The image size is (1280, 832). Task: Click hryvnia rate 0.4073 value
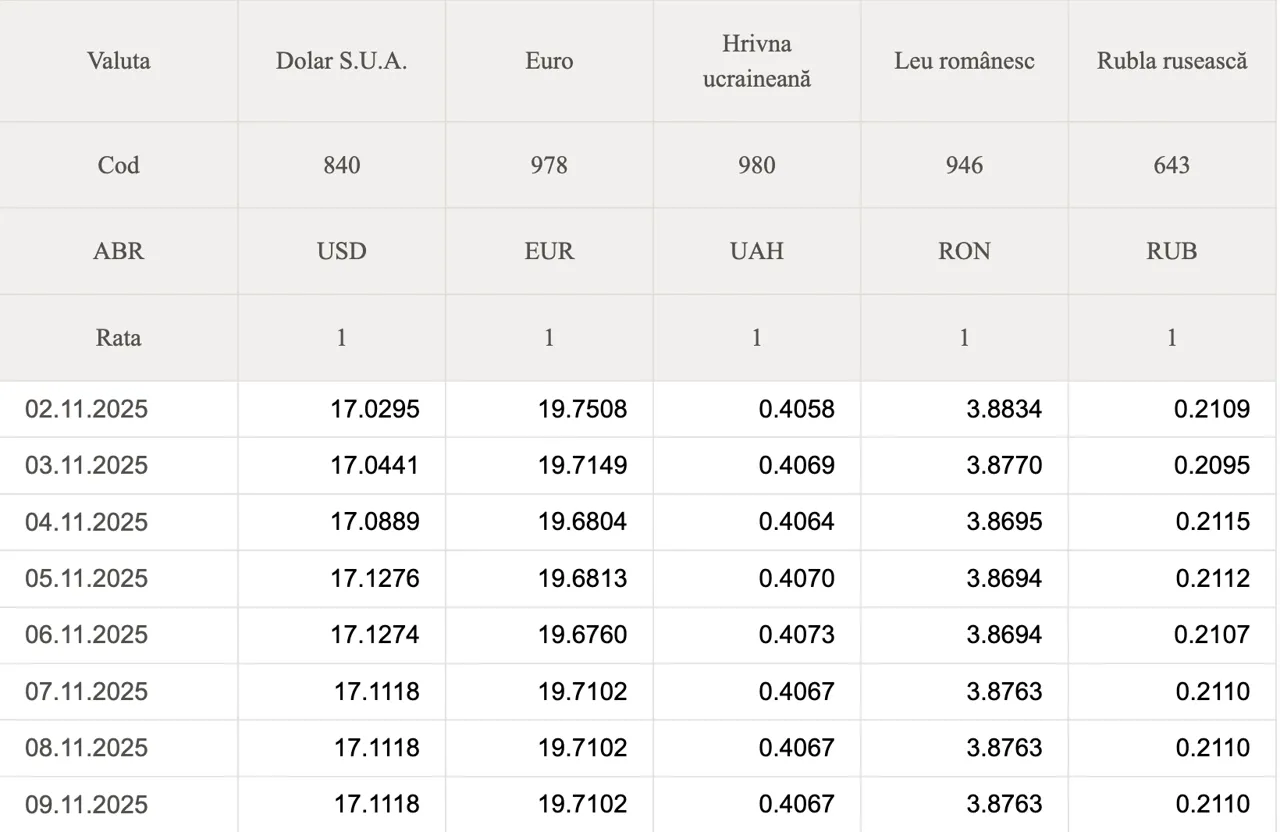(796, 635)
